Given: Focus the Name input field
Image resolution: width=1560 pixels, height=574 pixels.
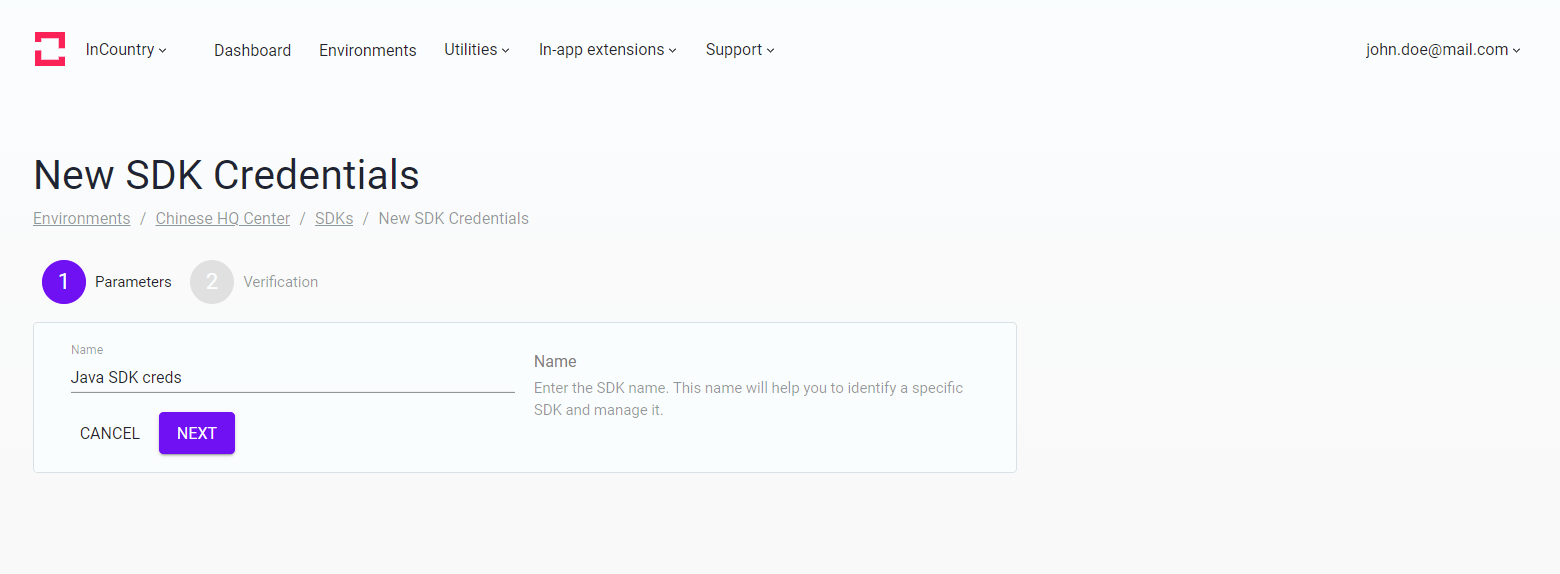Looking at the screenshot, I should pyautogui.click(x=292, y=378).
